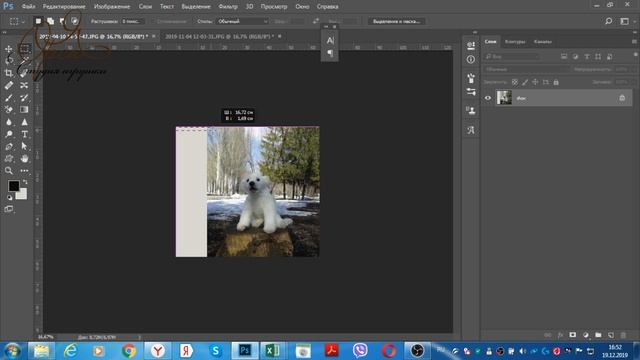Open the Glyphs panel icon
Screen dimensions: 640x360
[x=471, y=130]
